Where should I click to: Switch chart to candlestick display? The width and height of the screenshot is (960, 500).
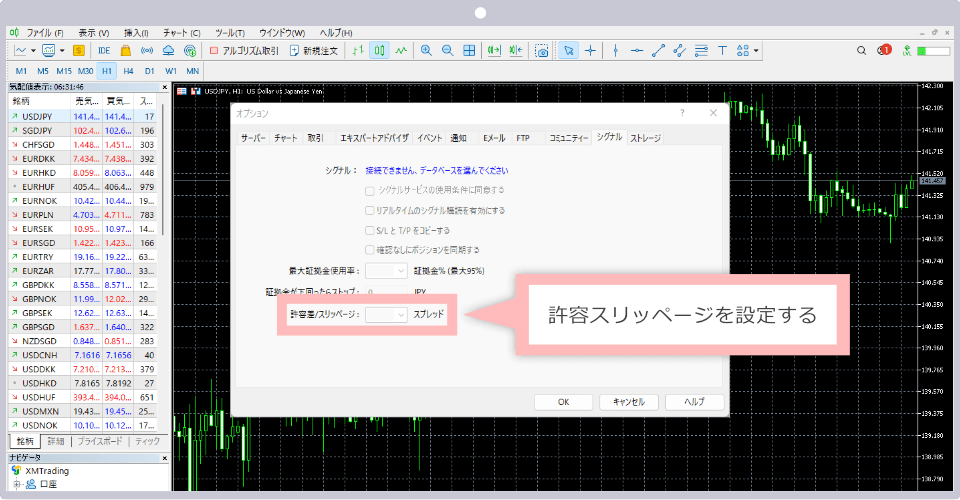point(380,50)
